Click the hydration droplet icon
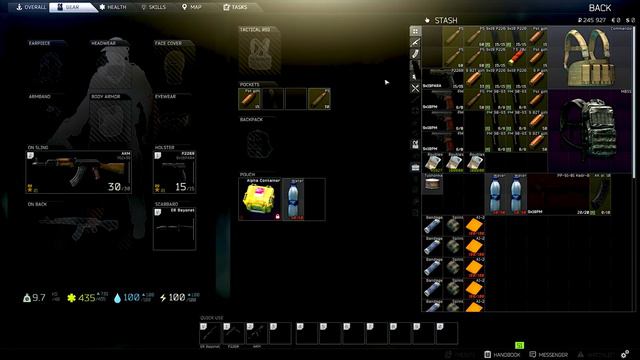 [x=118, y=298]
